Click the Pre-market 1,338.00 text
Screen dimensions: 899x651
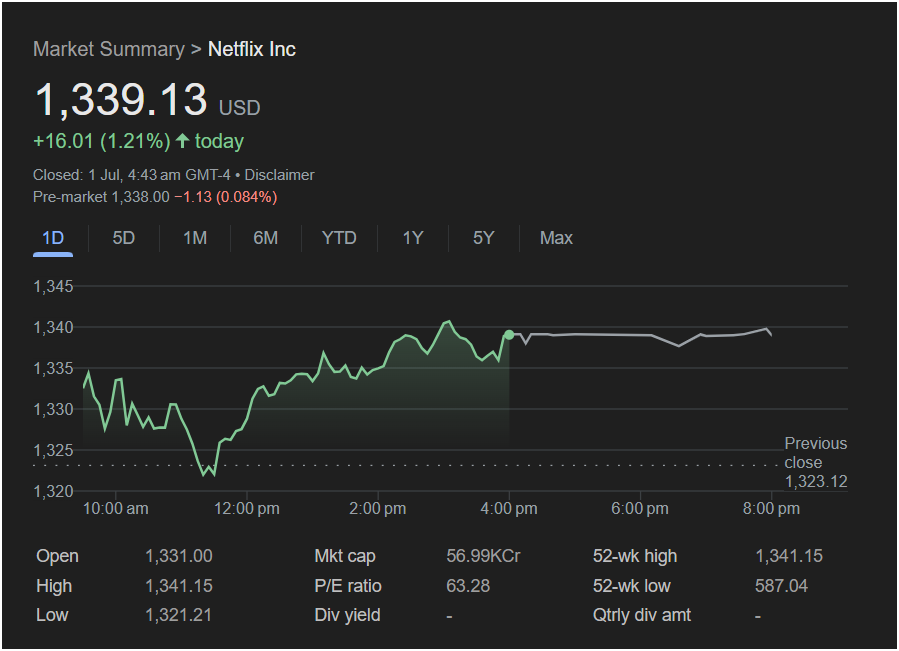(x=101, y=197)
